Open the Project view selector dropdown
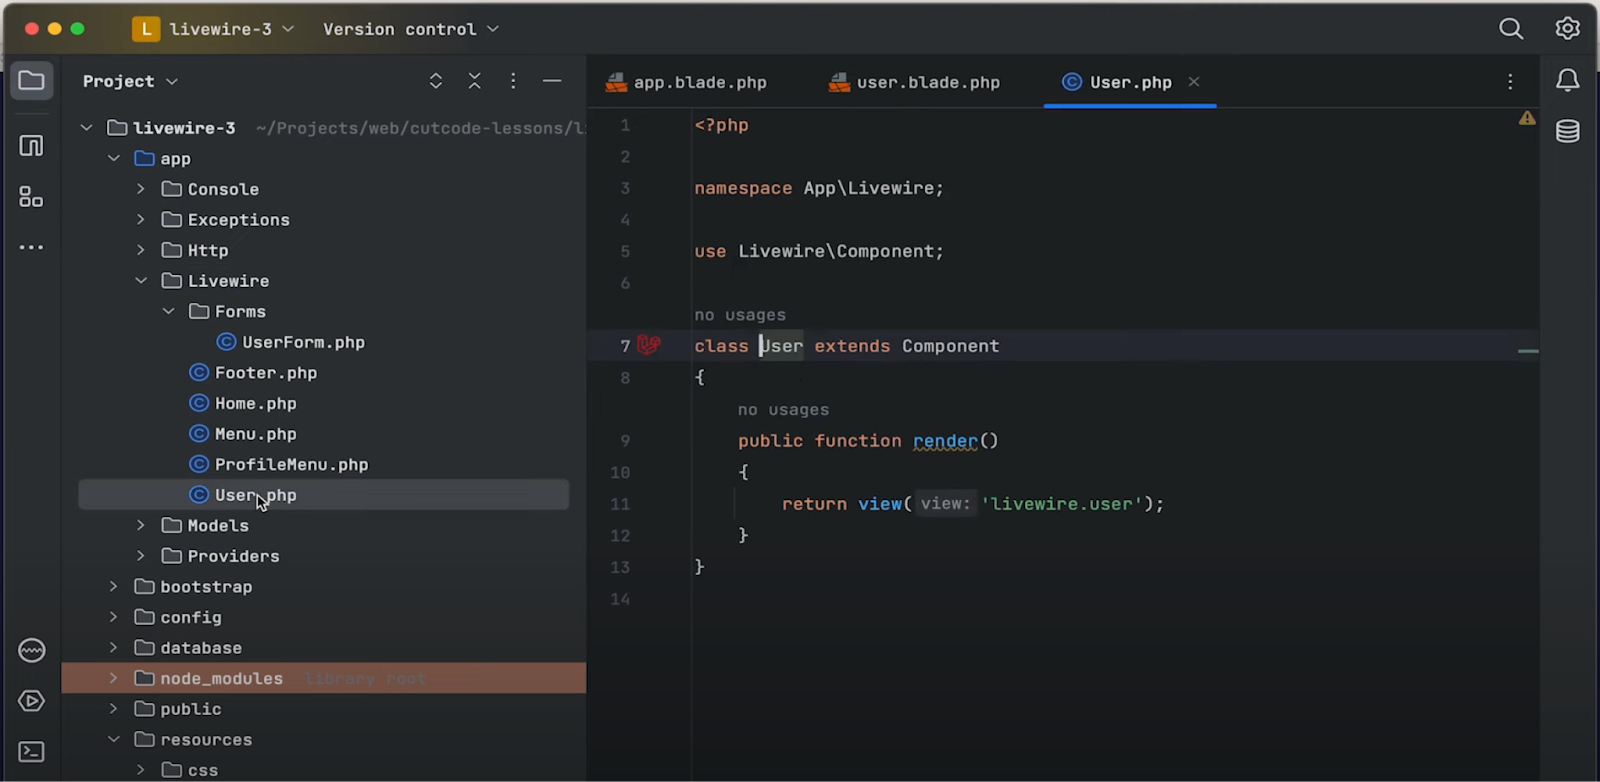Screen dimensions: 1600x782 (130, 81)
